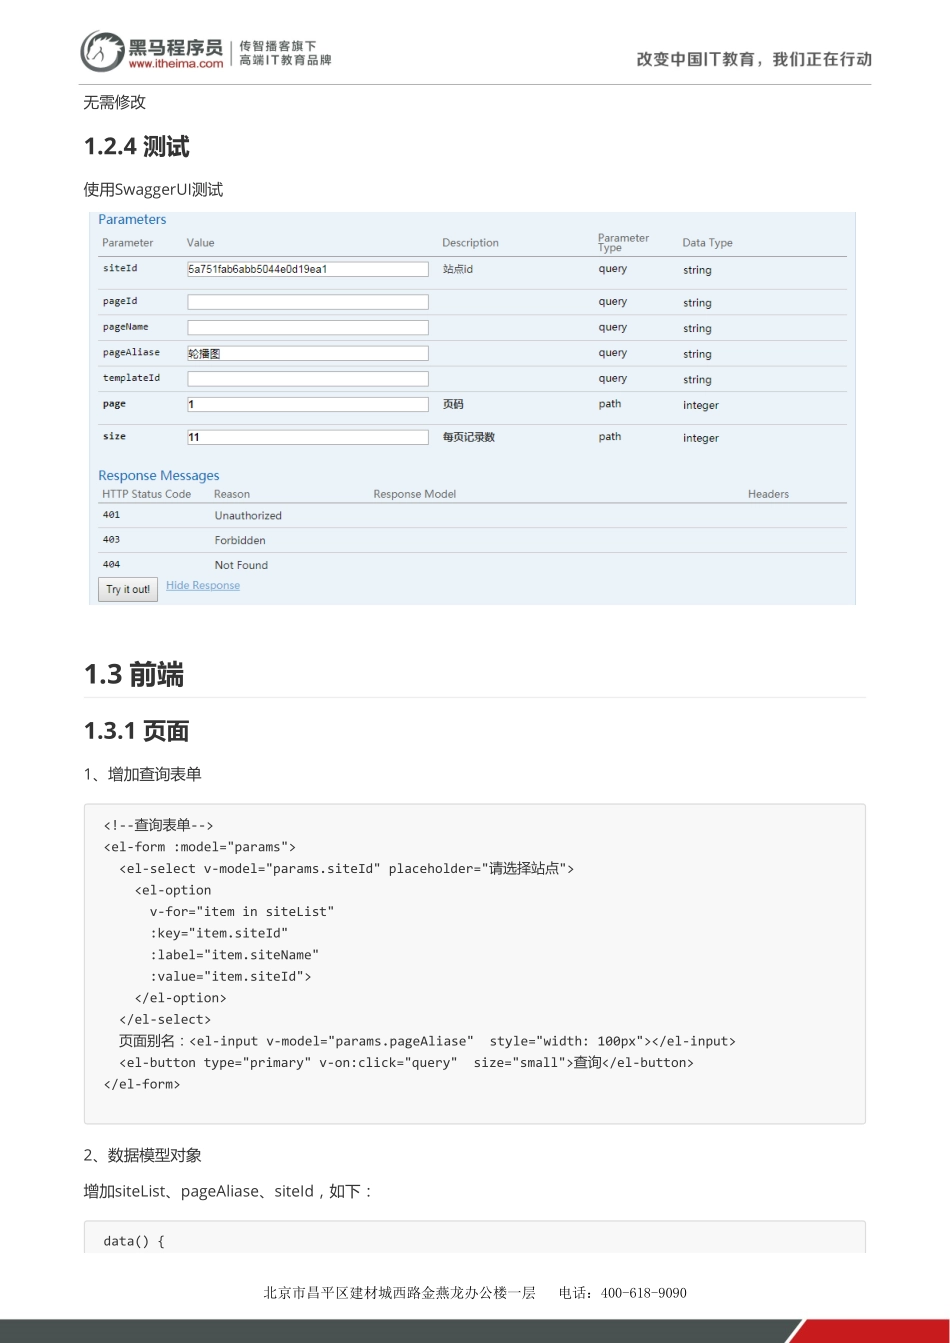Select the 404 Not Found status row
The width and height of the screenshot is (950, 1343).
pyautogui.click(x=240, y=565)
